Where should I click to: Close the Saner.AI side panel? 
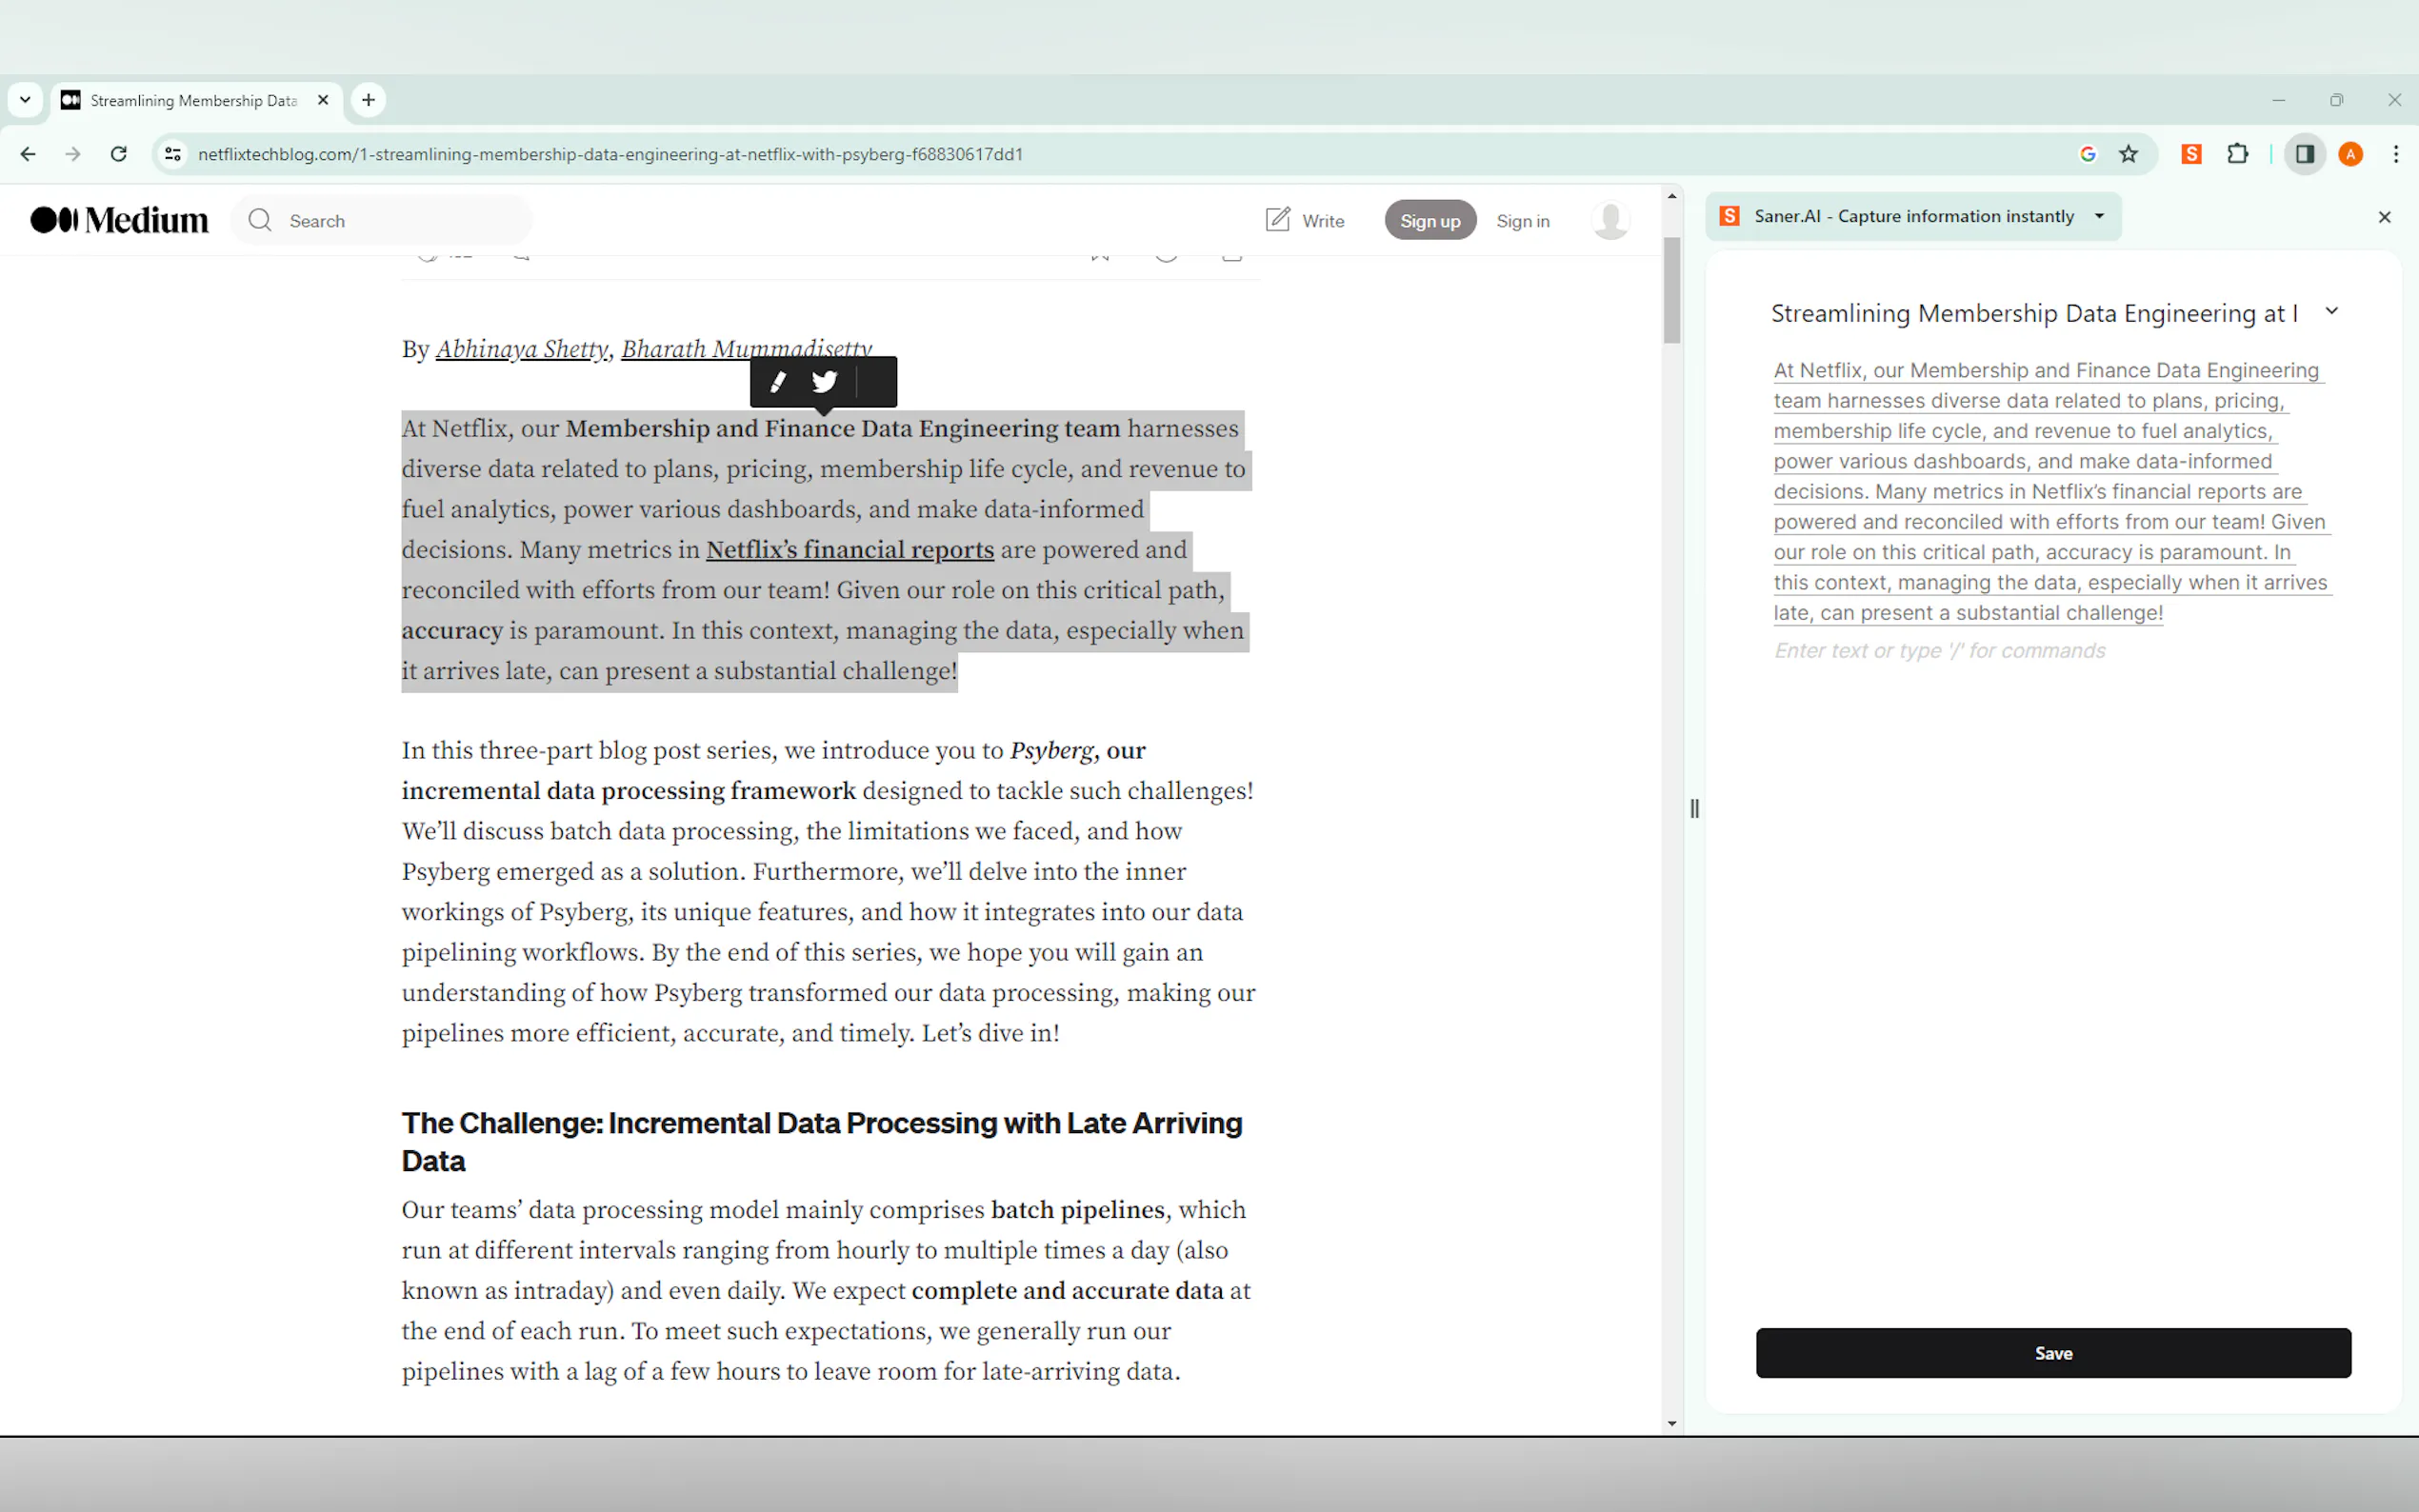[2385, 217]
